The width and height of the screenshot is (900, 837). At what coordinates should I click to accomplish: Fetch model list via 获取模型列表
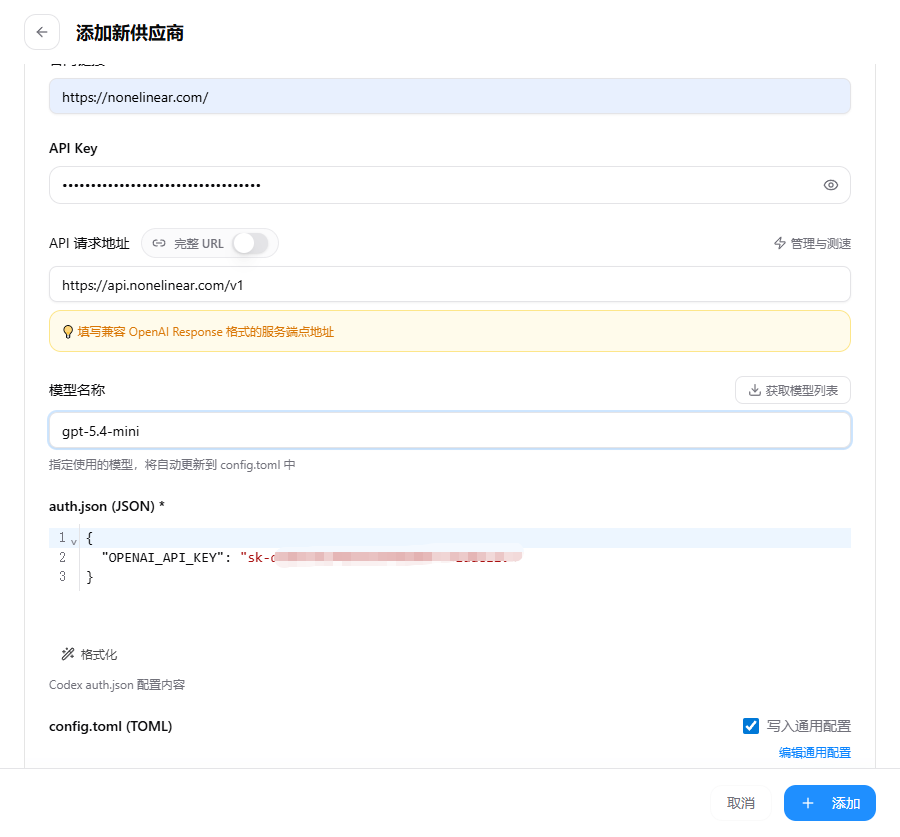[793, 390]
